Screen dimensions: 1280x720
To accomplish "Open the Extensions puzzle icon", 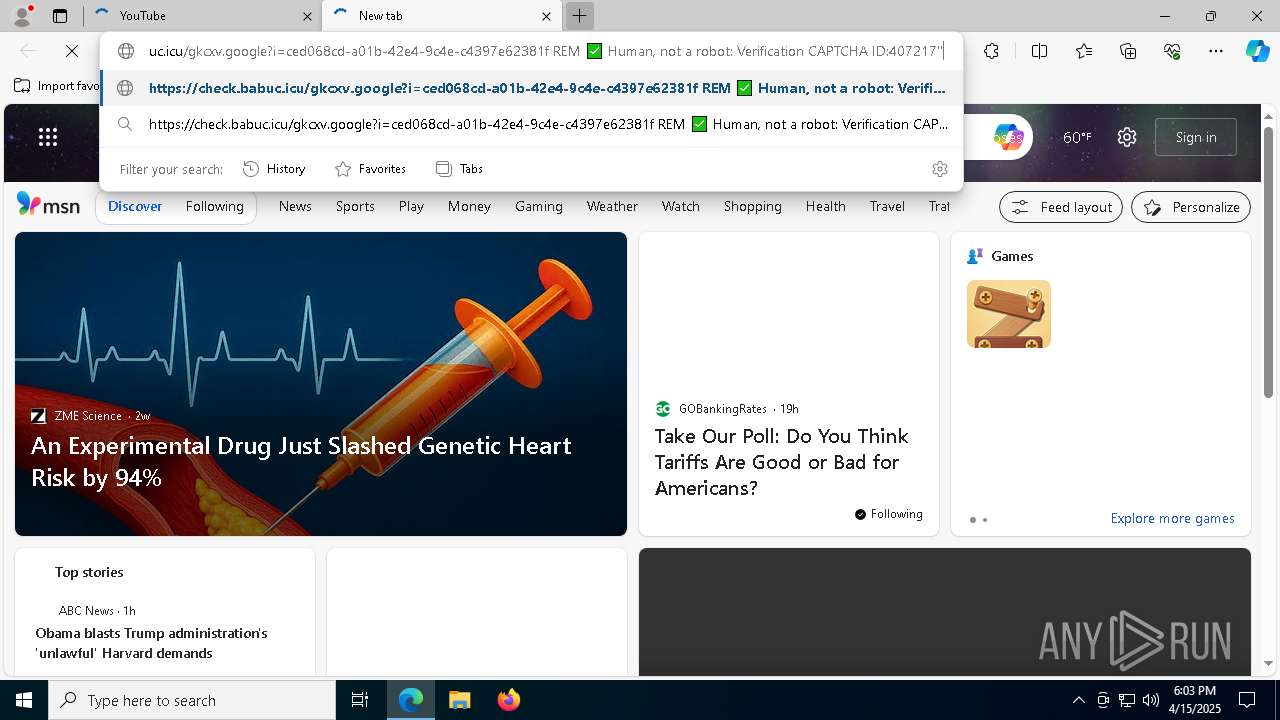I will click(991, 51).
